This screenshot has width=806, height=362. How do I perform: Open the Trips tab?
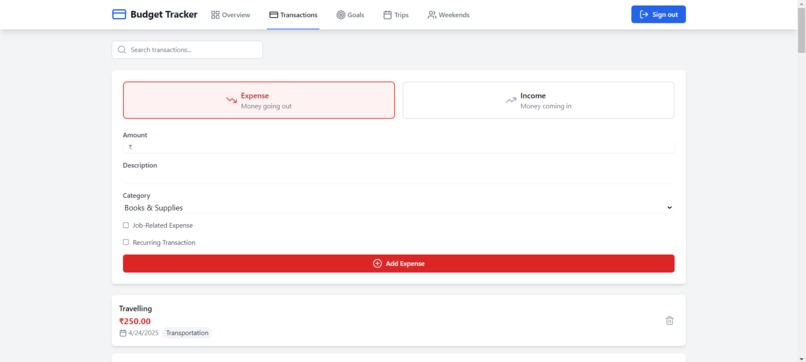point(396,15)
